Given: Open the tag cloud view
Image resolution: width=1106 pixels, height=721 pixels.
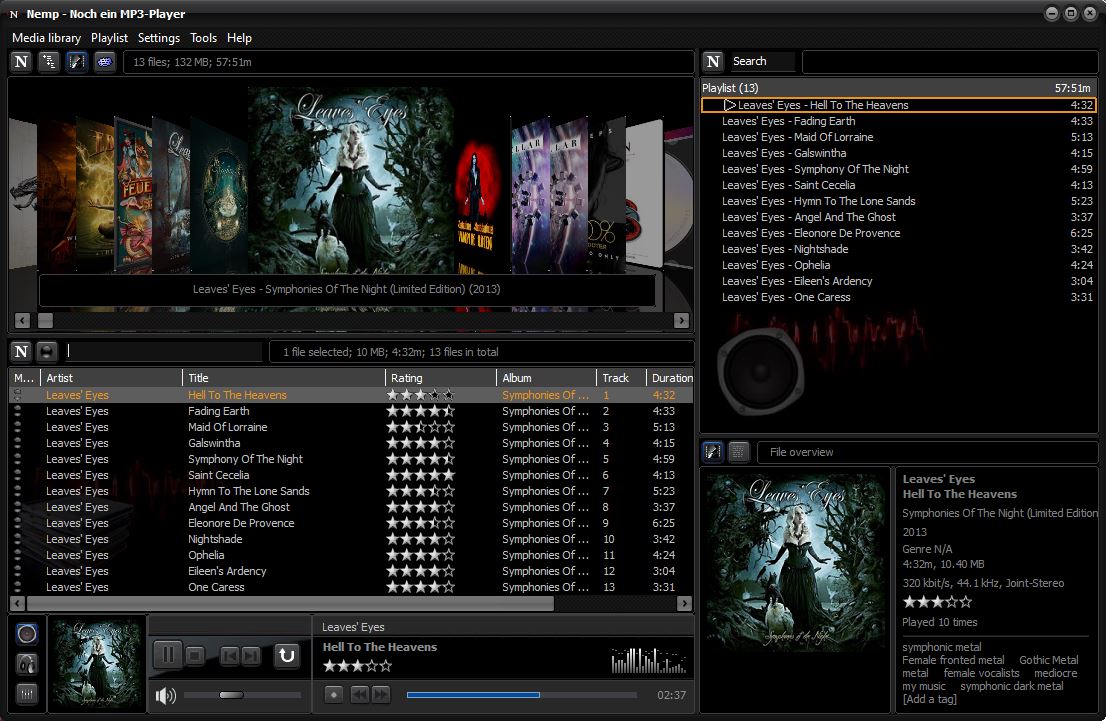Looking at the screenshot, I should point(104,61).
